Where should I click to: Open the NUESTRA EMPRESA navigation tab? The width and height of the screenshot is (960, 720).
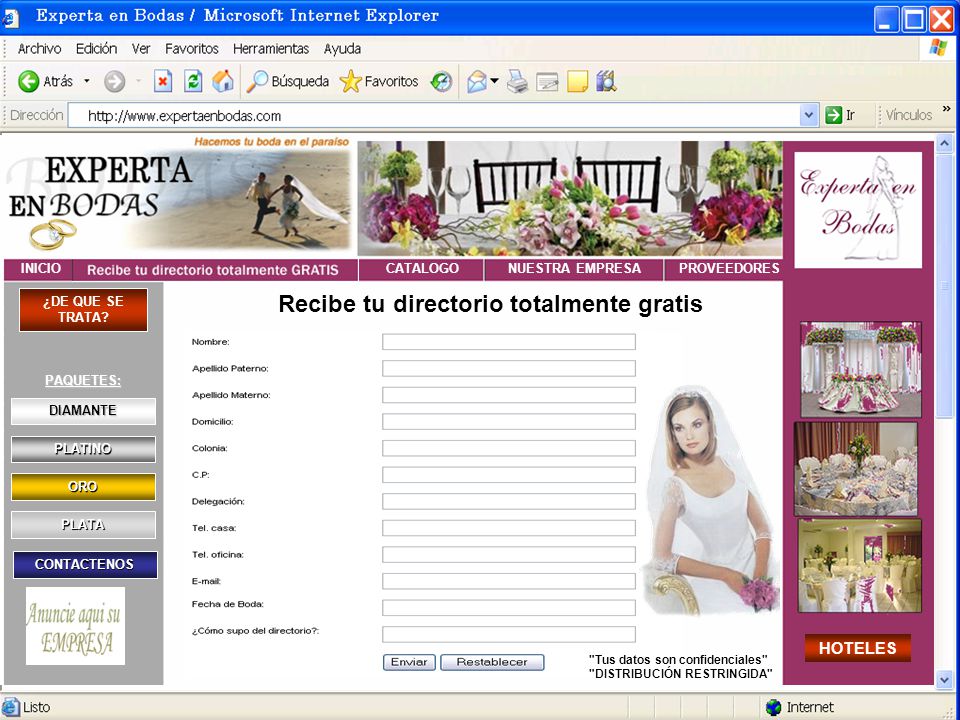574,269
